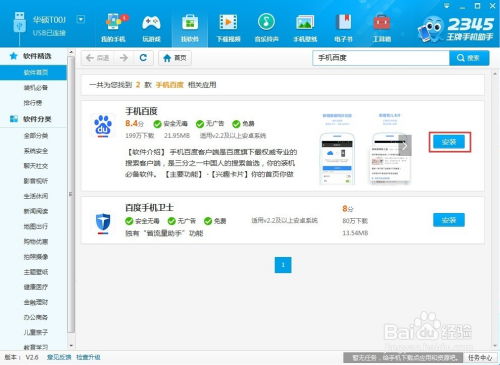Click the 手机百度 paw app icon
The height and width of the screenshot is (365, 500).
[x=103, y=126]
